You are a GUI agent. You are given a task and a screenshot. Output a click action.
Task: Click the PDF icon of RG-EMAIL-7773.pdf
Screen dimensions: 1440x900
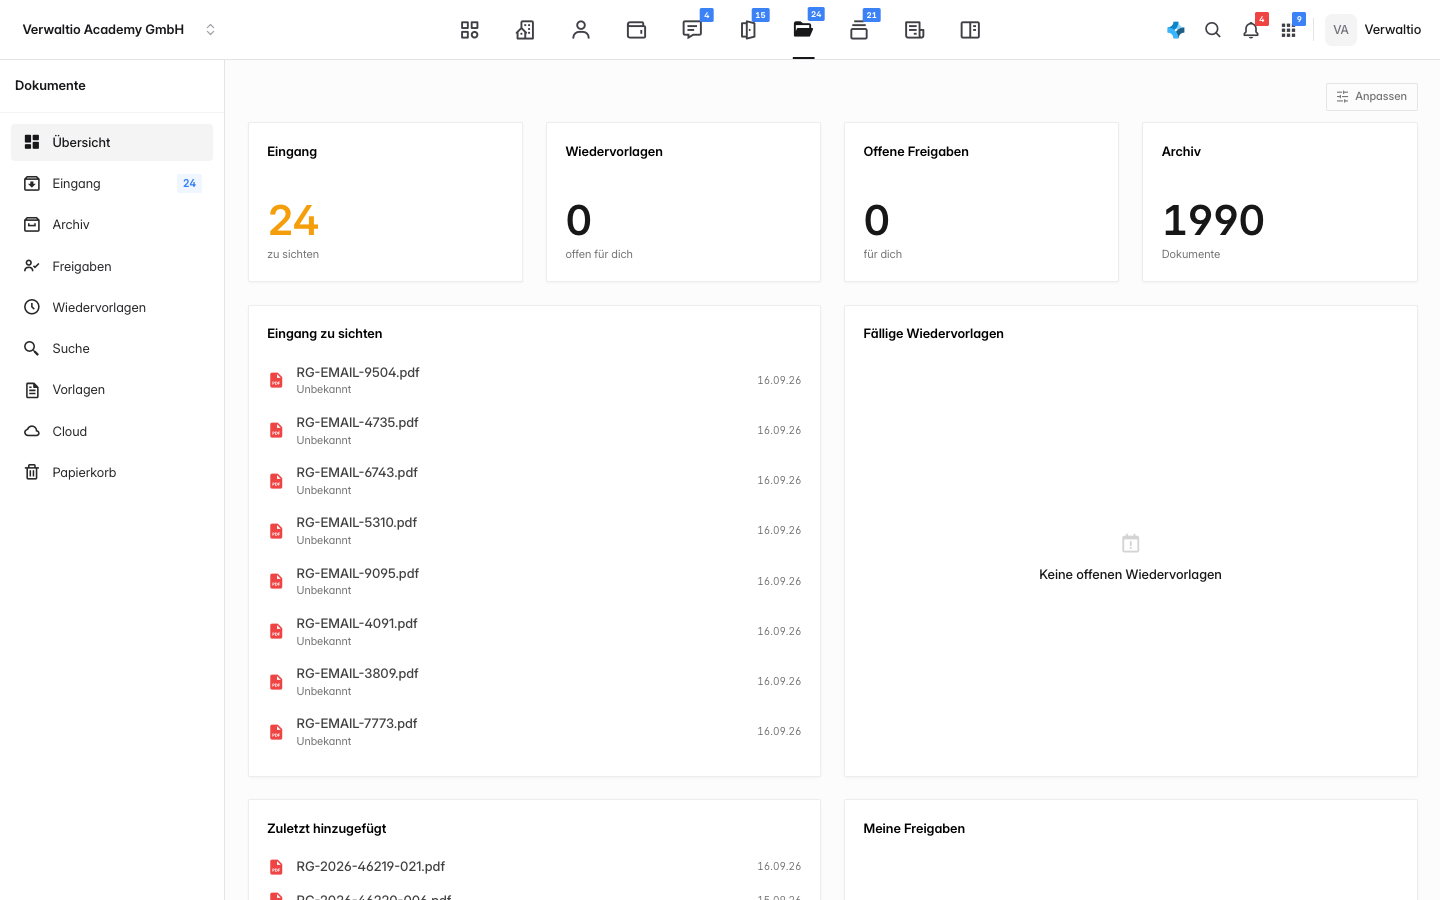(277, 732)
